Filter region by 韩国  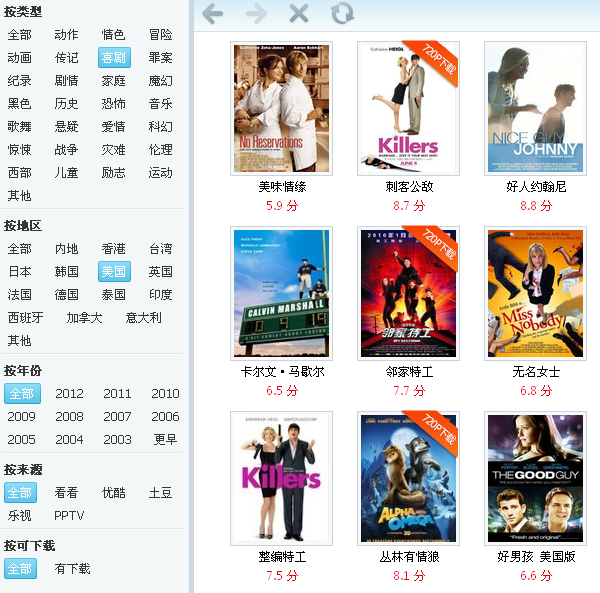coord(66,272)
